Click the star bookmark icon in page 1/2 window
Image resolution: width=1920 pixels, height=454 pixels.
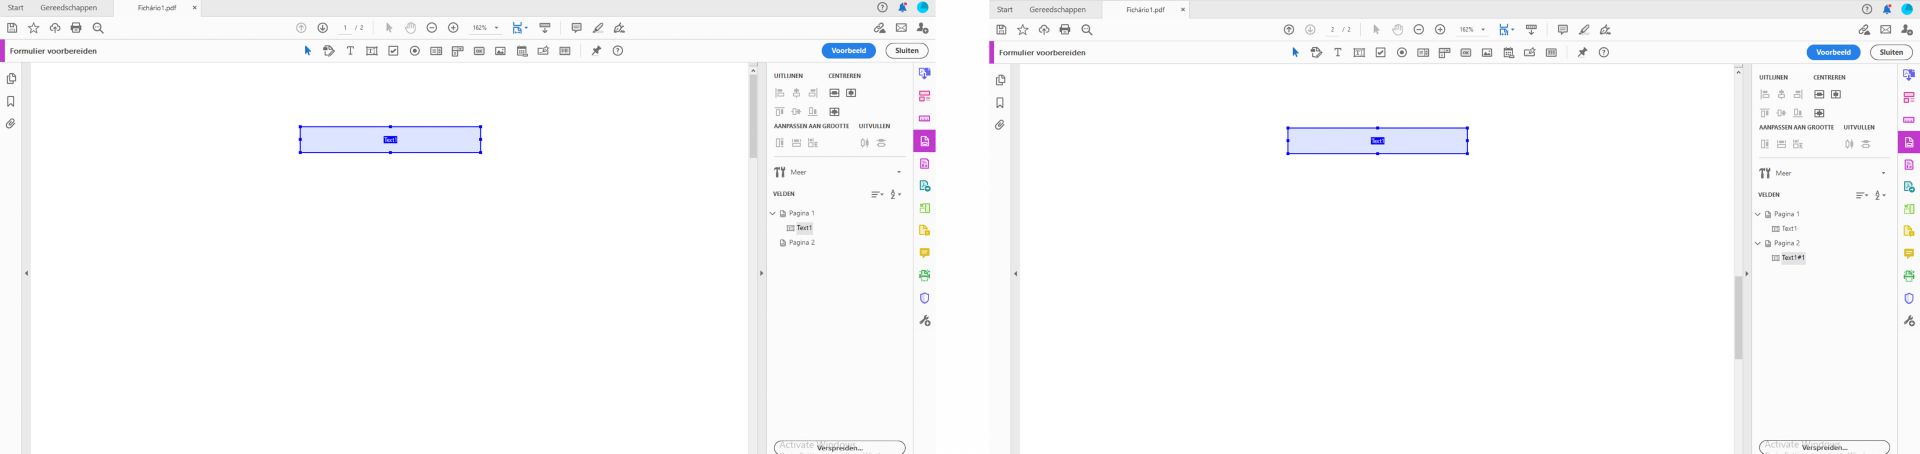click(33, 28)
